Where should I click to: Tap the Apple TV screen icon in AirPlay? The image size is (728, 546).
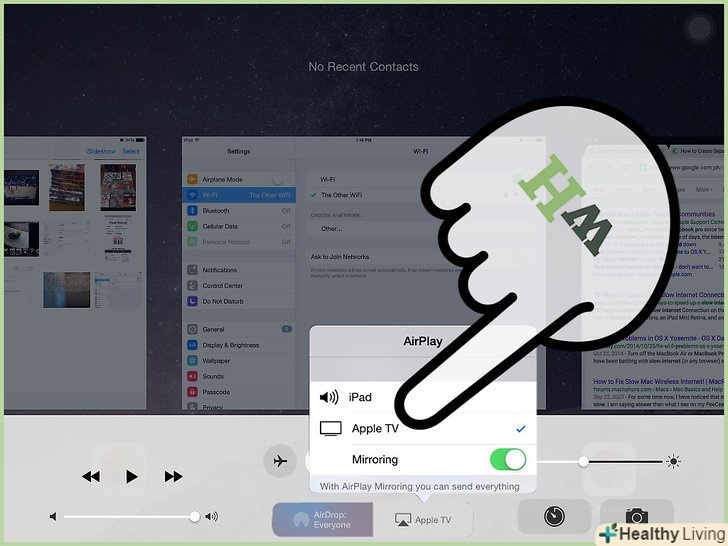point(331,429)
